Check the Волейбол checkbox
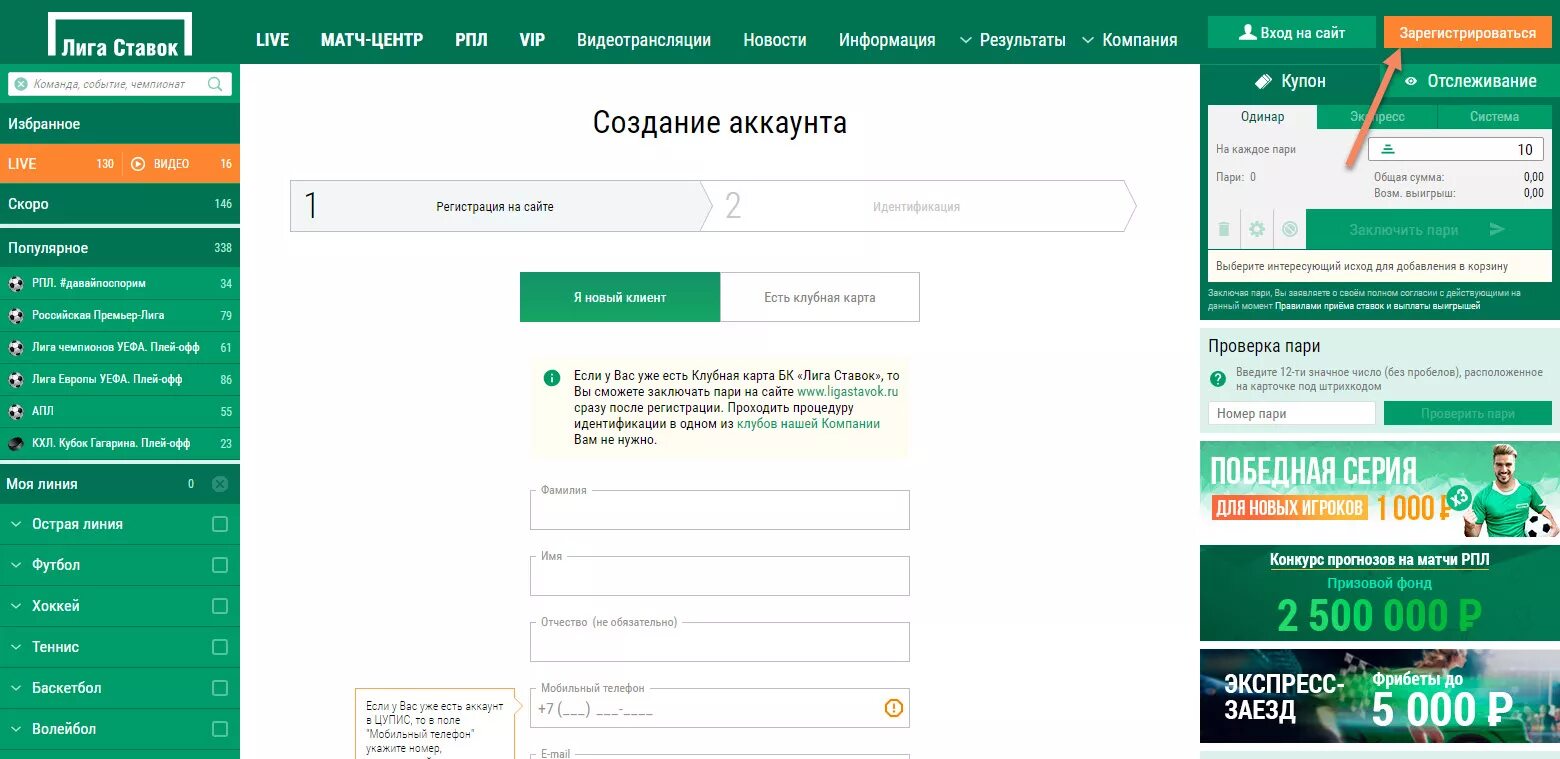 (x=220, y=729)
